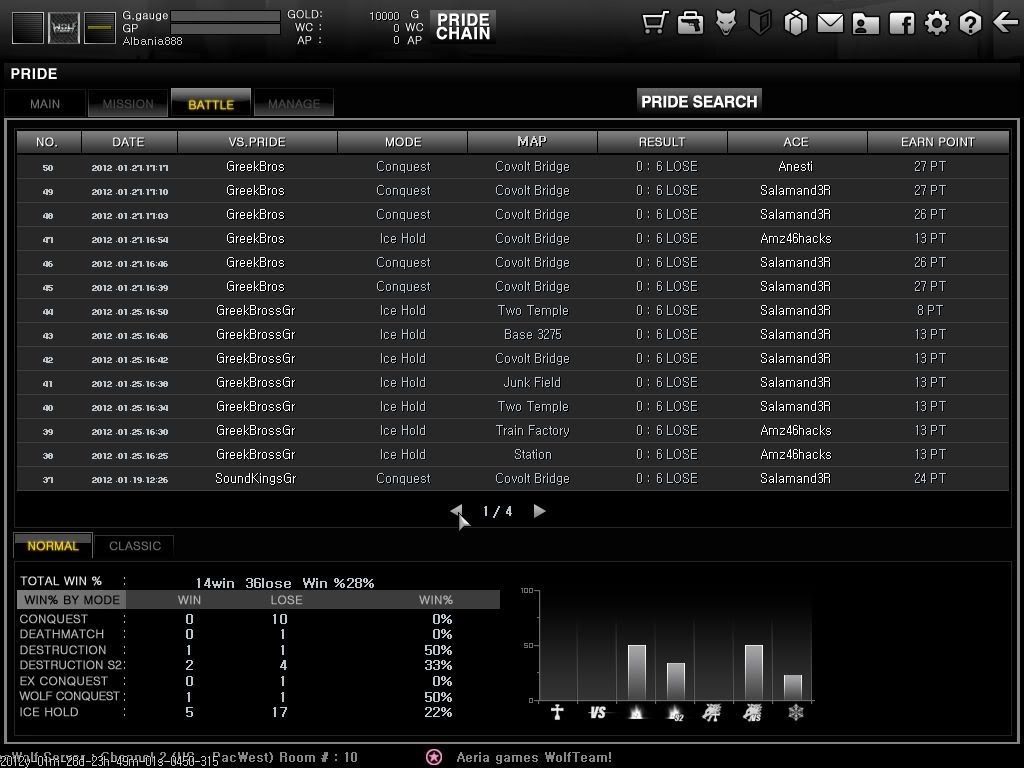Open settings with the gear icon
Screen dimensions: 1024x768
point(936,23)
